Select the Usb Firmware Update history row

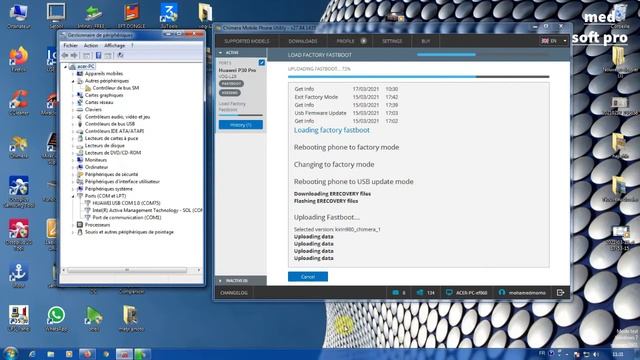pyautogui.click(x=346, y=113)
